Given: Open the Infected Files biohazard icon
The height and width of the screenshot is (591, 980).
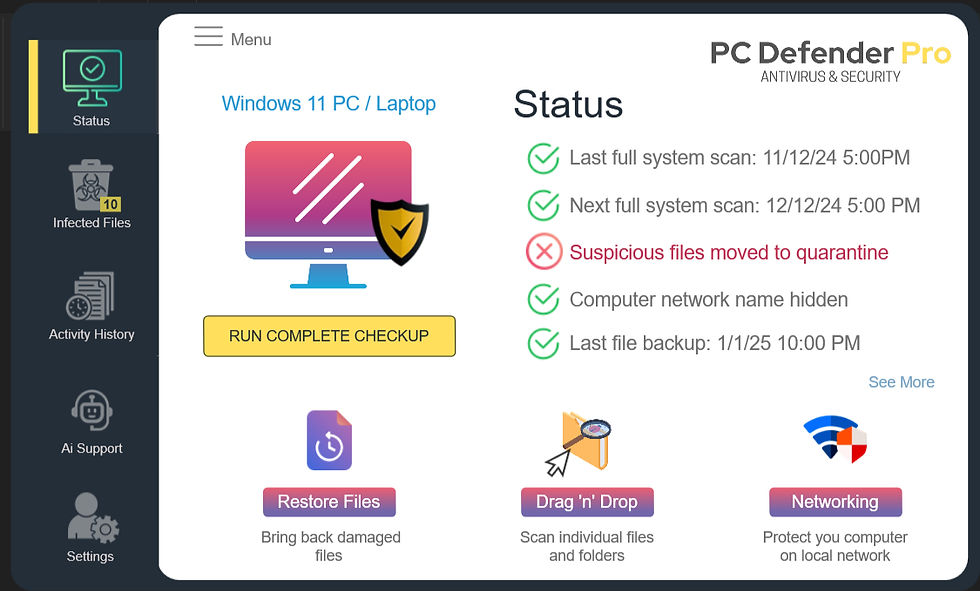Looking at the screenshot, I should click(x=88, y=184).
